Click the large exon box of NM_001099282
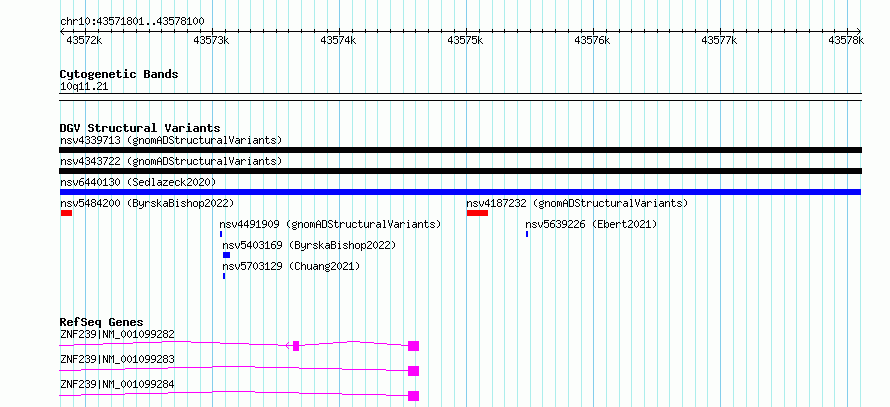The image size is (890, 407). pos(413,346)
